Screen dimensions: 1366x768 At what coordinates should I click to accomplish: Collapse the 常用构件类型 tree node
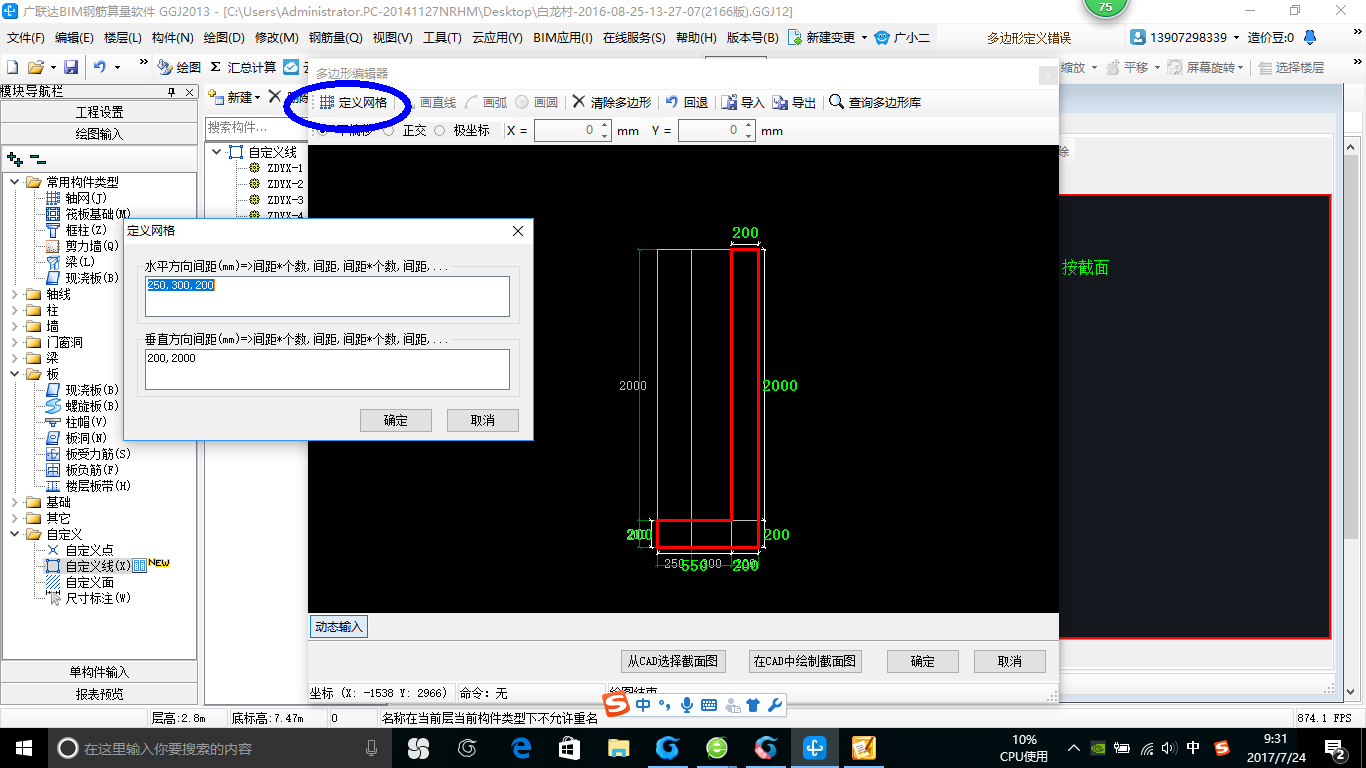coord(15,182)
